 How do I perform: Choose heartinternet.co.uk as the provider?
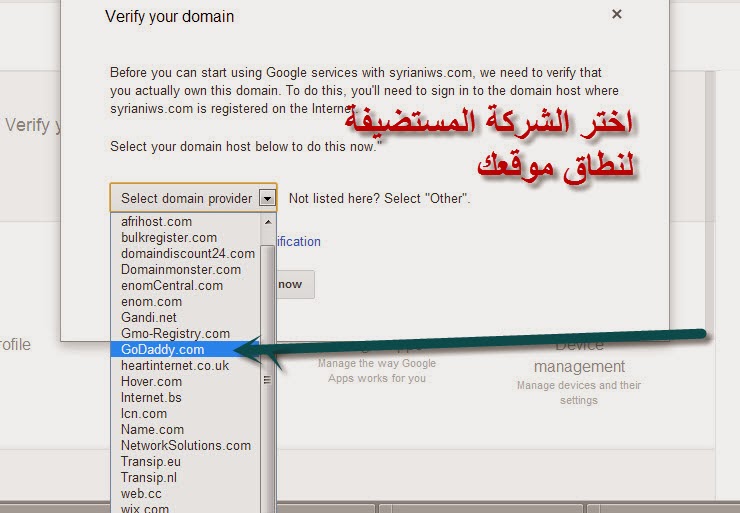coord(185,366)
